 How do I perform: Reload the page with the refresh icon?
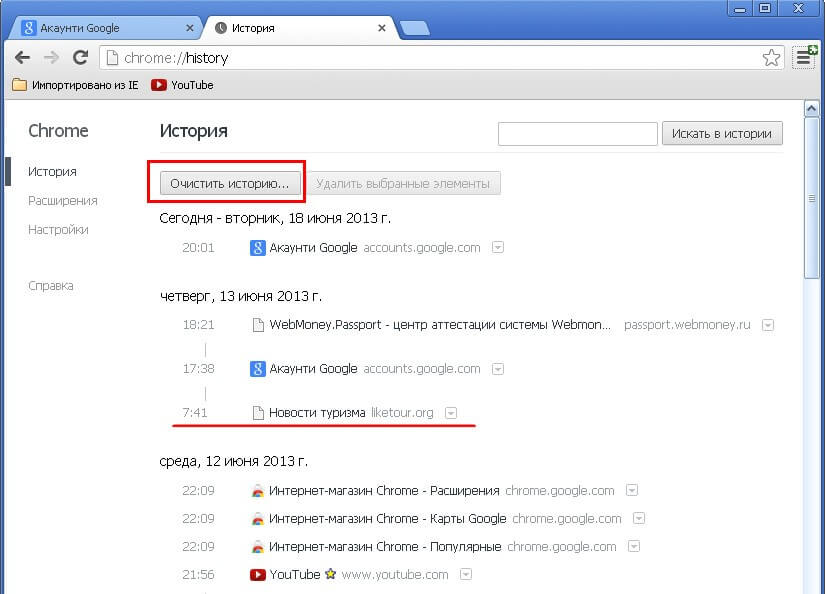click(x=80, y=57)
